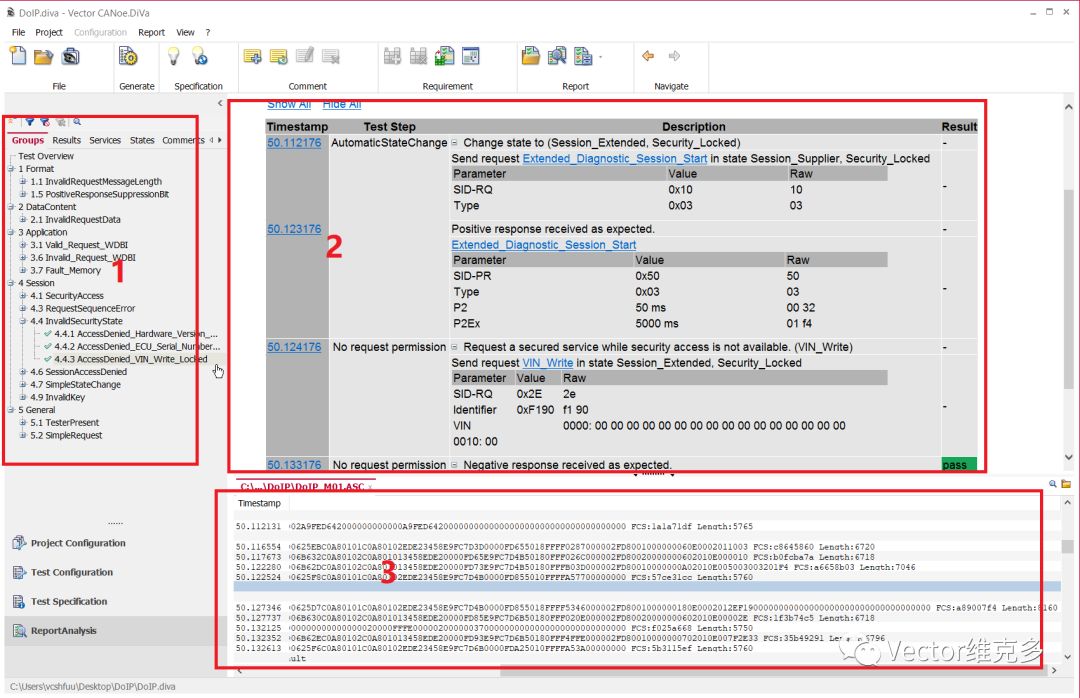1080x698 pixels.
Task: Click the Hide All link
Action: coord(342,105)
